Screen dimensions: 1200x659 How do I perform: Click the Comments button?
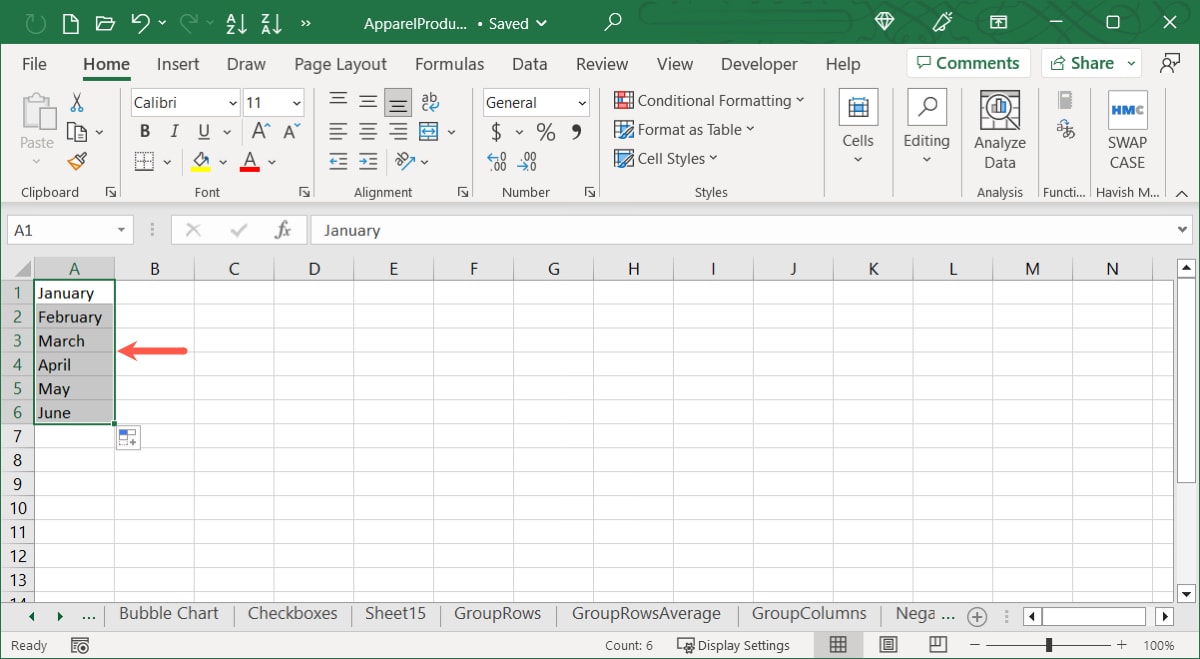pyautogui.click(x=967, y=62)
